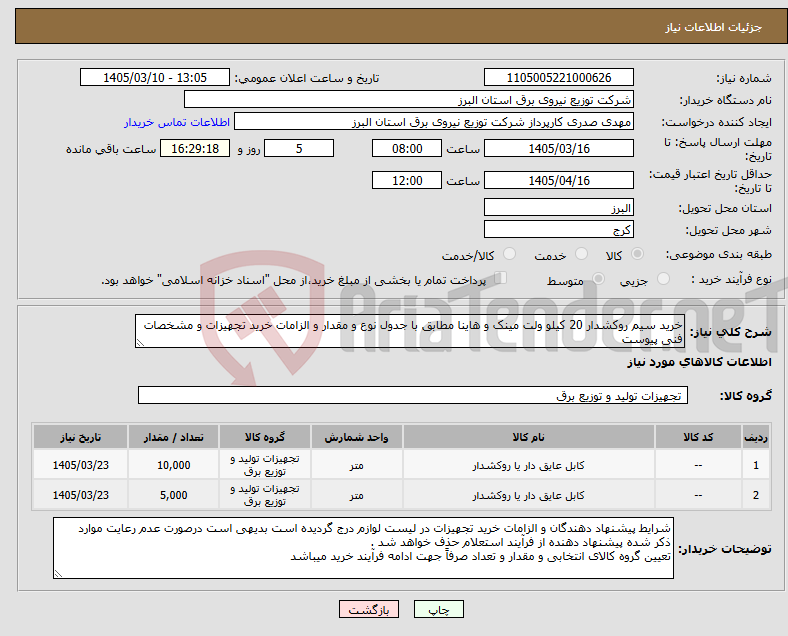Click remaining time field 16:29:18

pyautogui.click(x=195, y=148)
